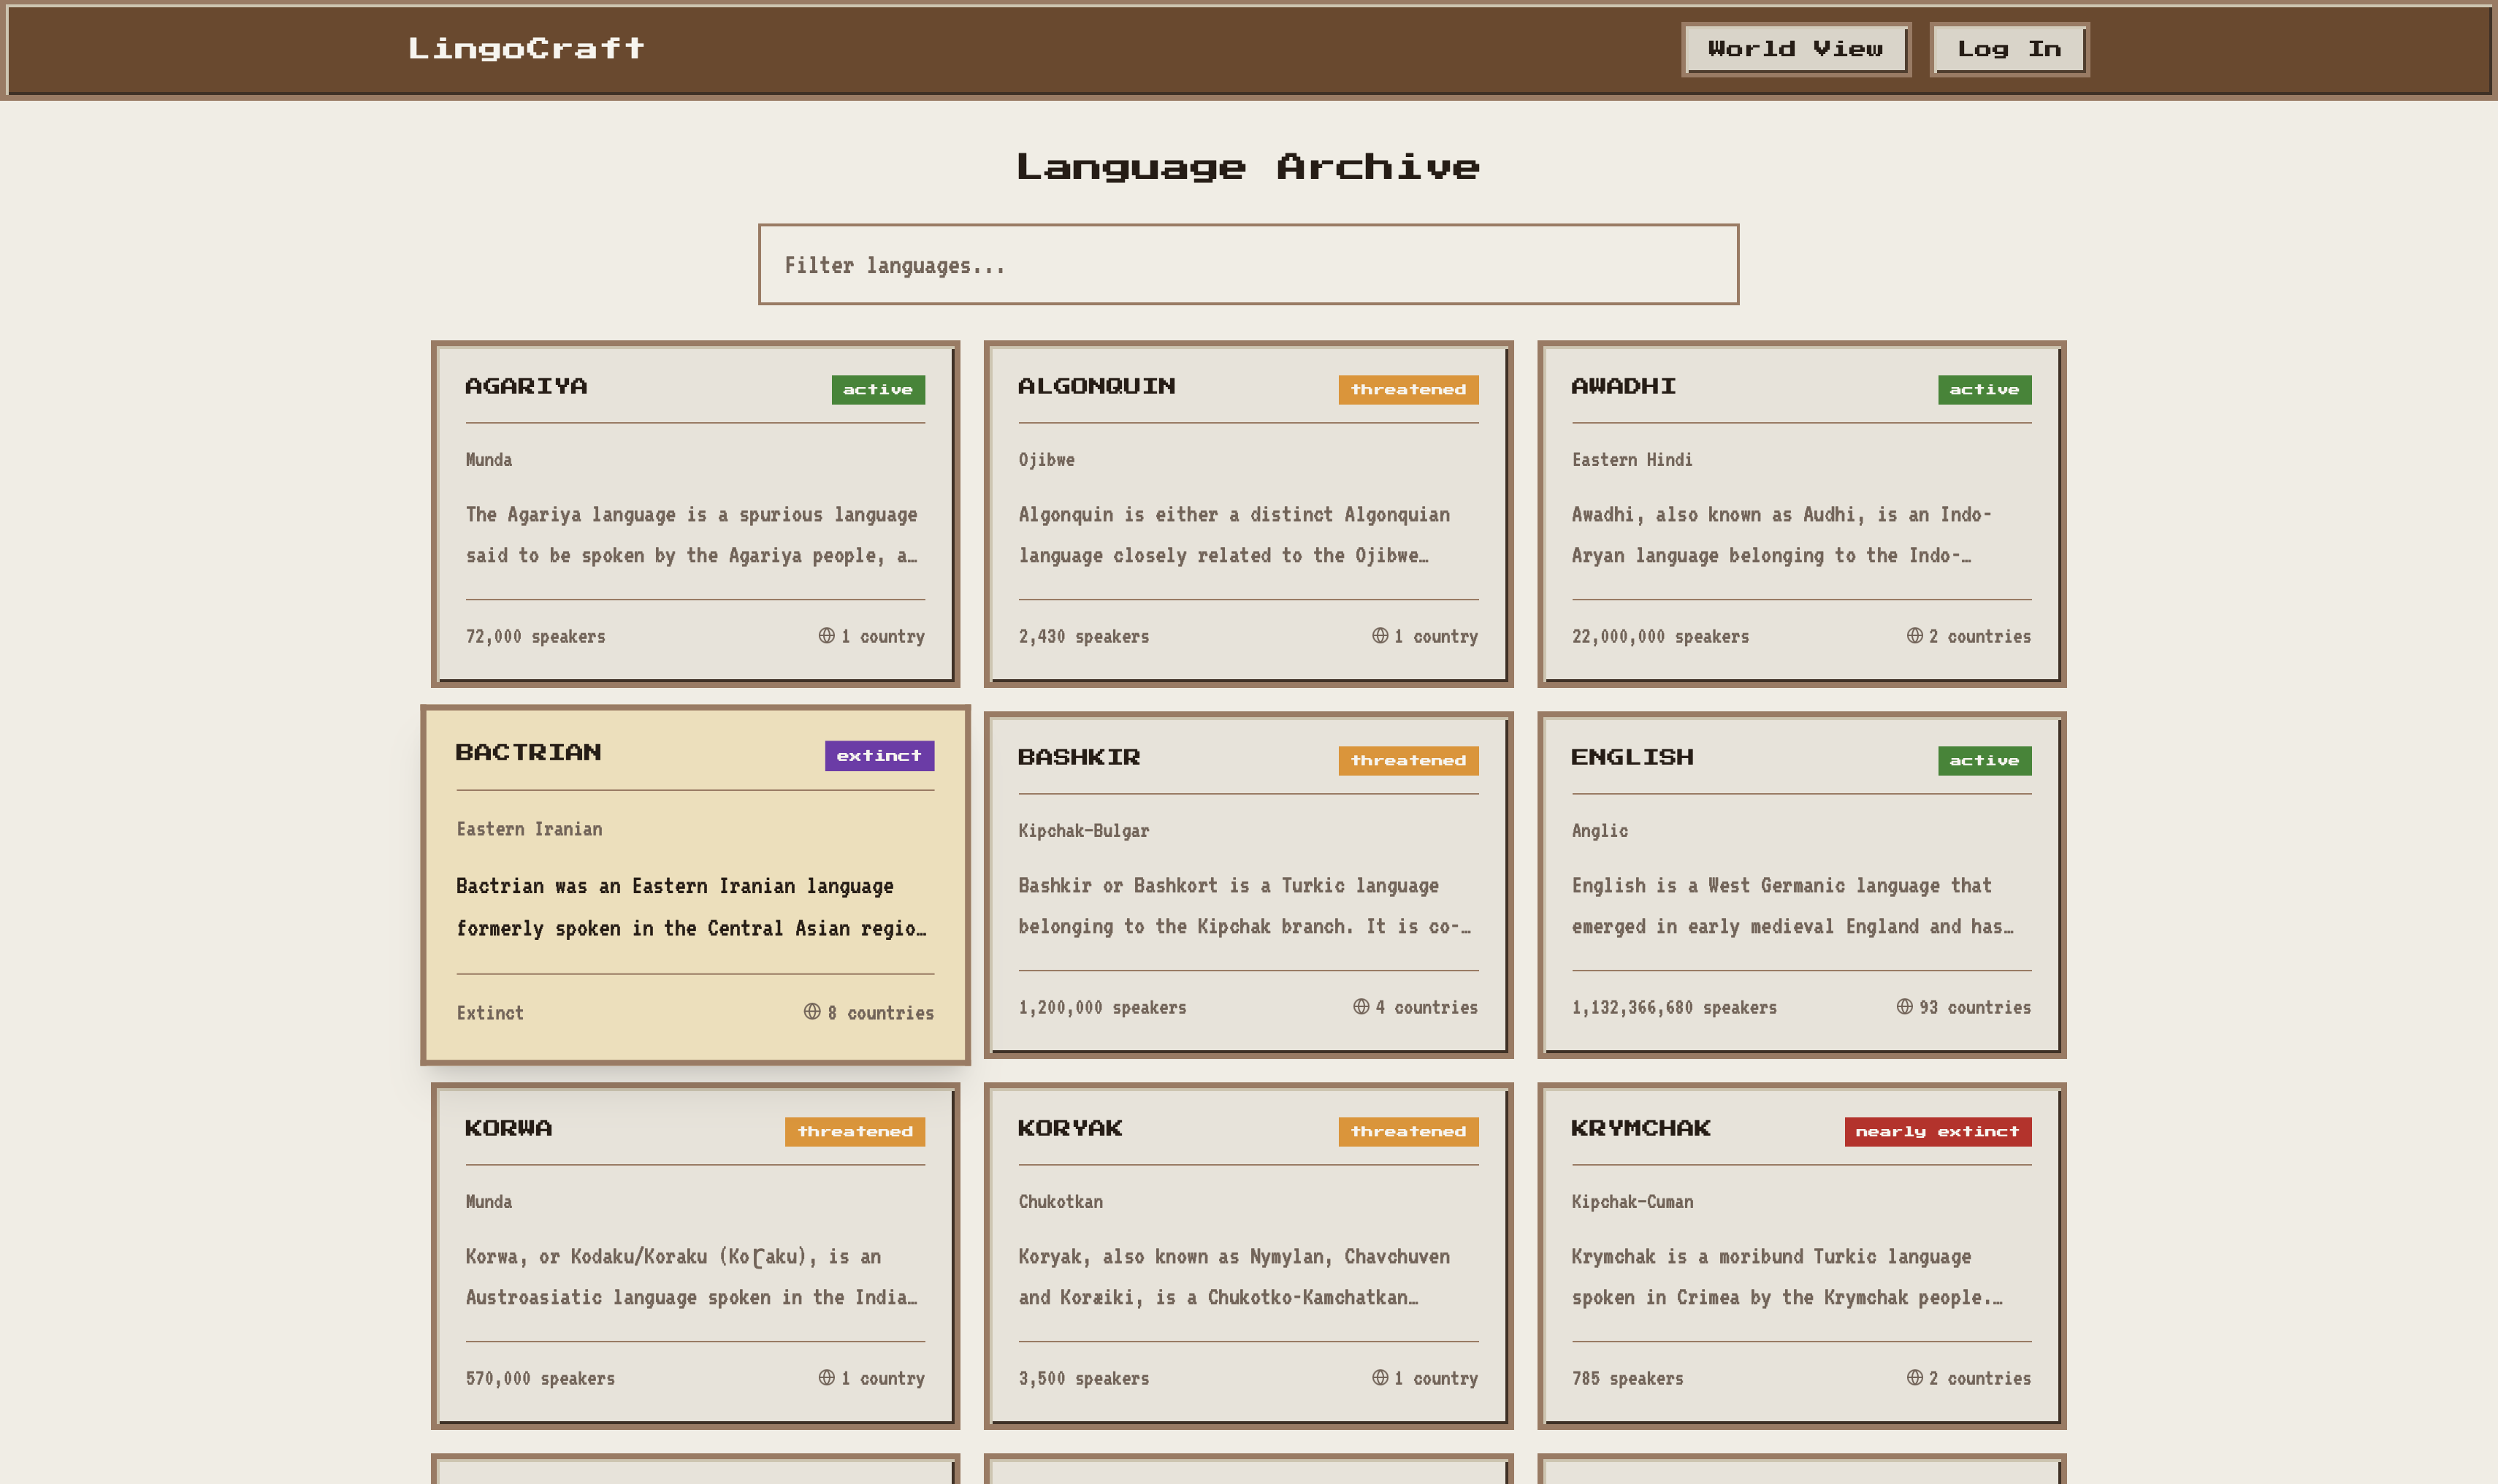Viewport: 2498px width, 1484px height.
Task: Open the highlighted Bactrian card description
Action: [690, 907]
